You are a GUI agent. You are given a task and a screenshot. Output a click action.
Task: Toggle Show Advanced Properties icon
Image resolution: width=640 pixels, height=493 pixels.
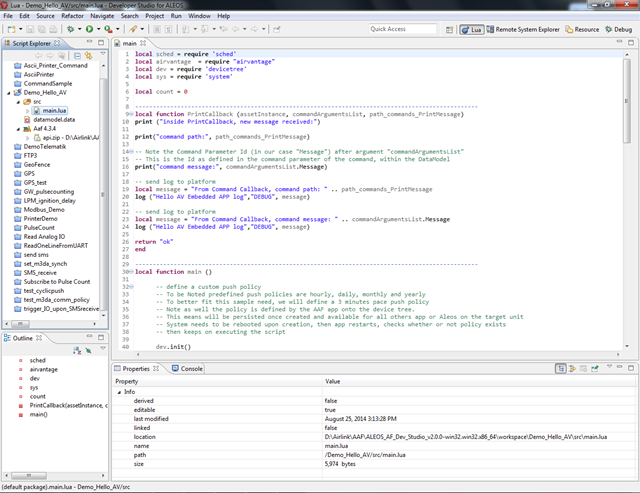coord(572,369)
